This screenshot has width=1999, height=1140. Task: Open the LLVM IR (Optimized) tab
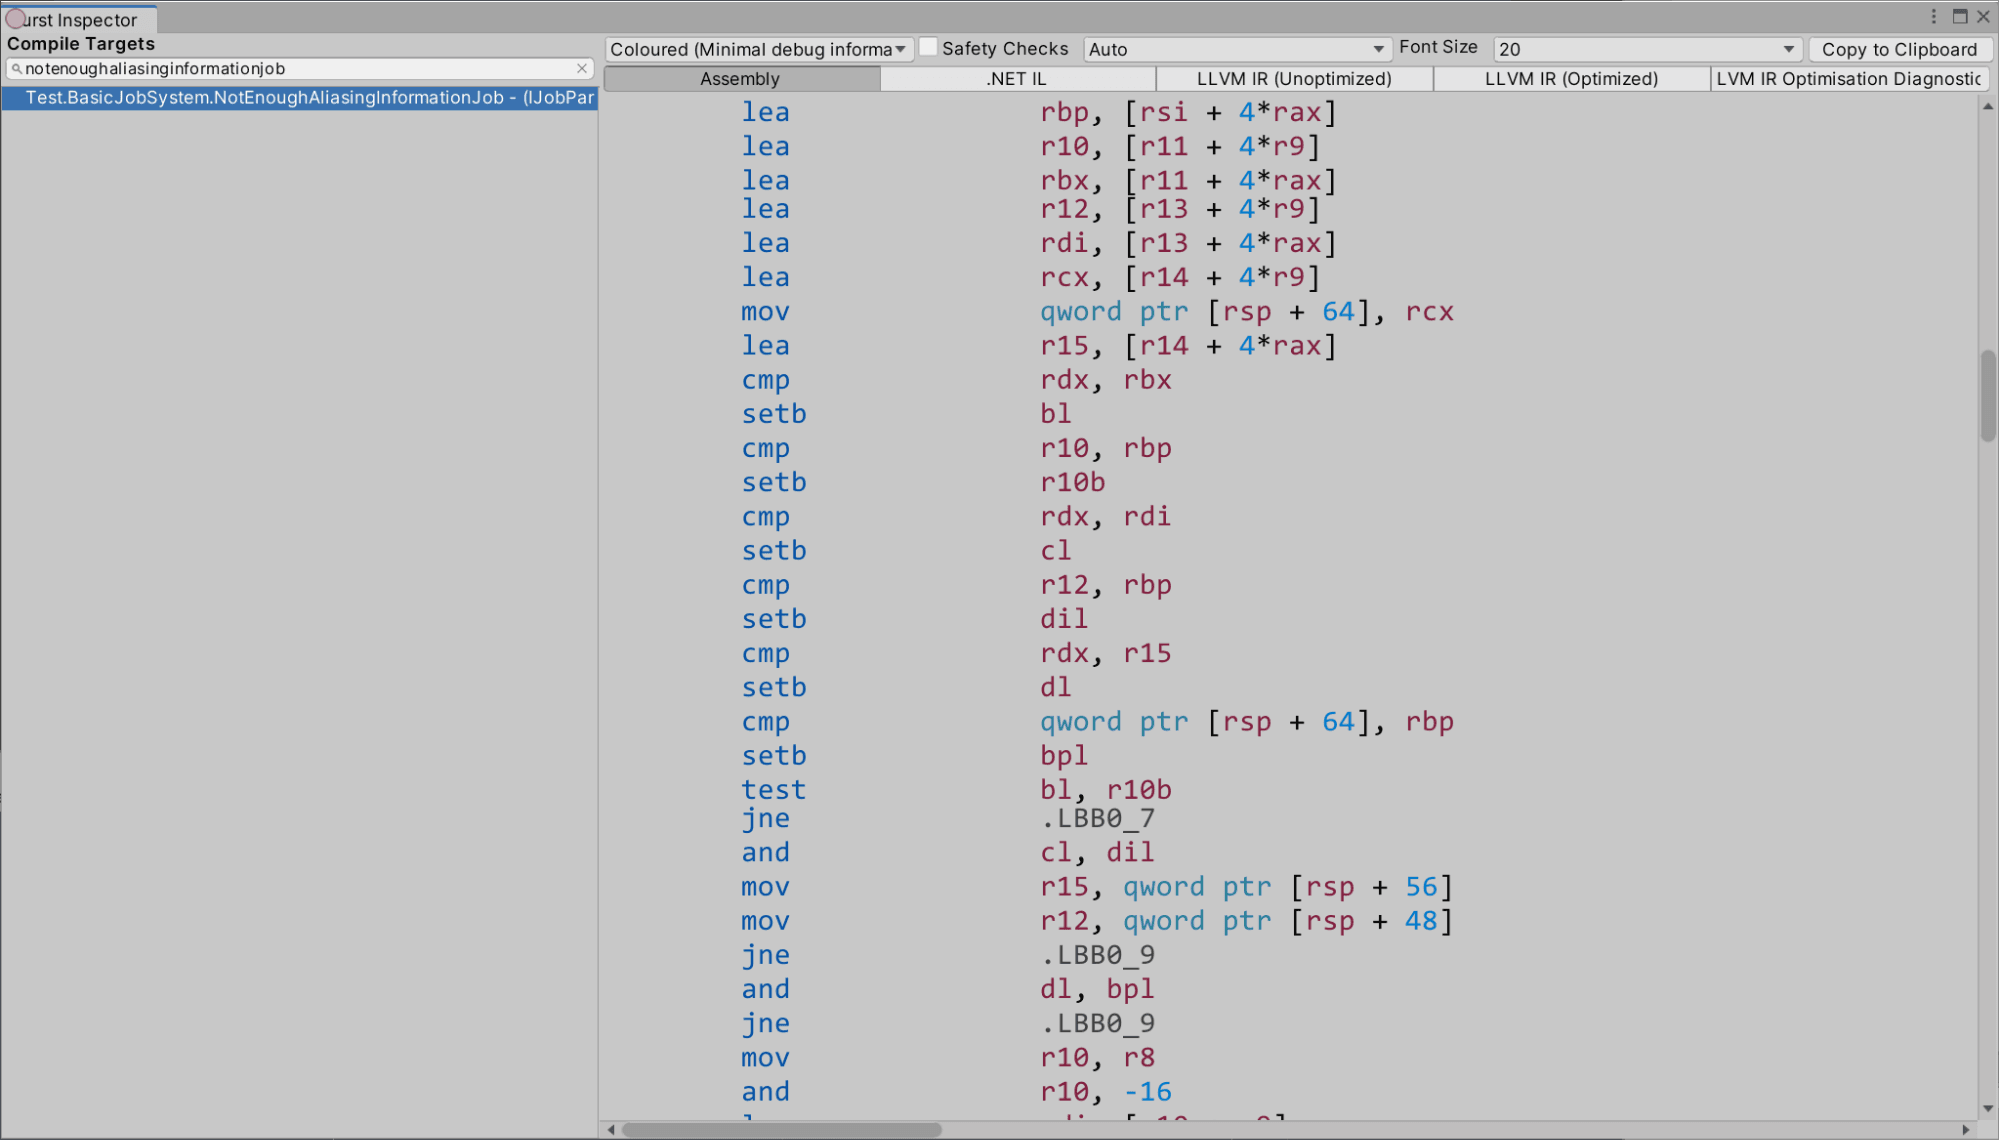(x=1572, y=79)
